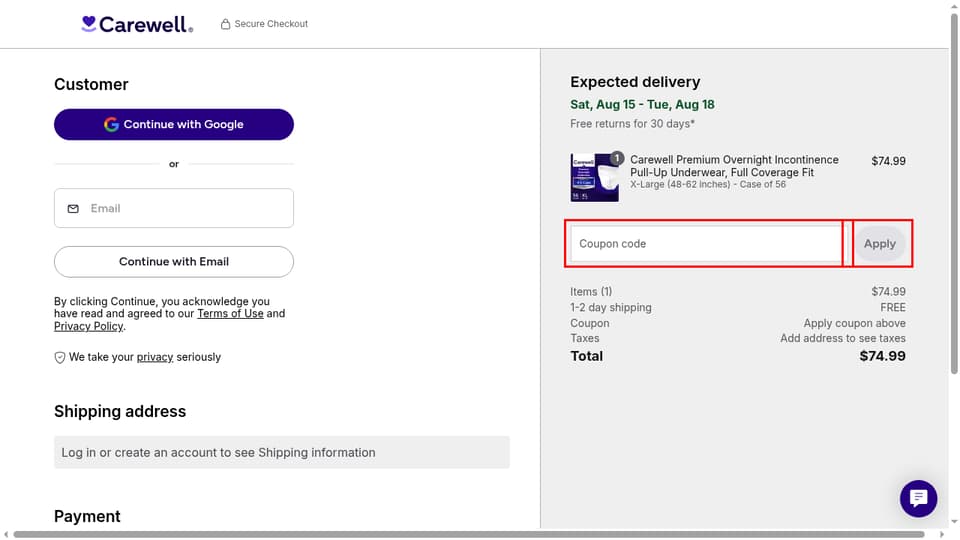Open the Privacy Policy link
Screen dimensions: 960x540
point(88,326)
